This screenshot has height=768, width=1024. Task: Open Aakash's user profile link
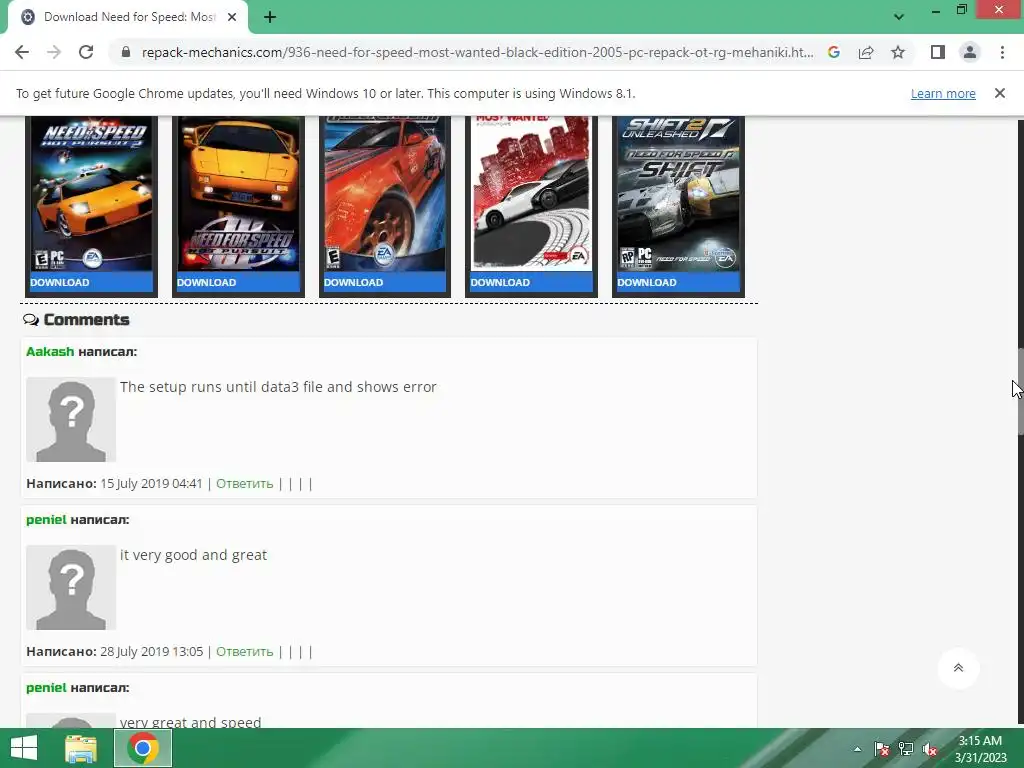click(x=50, y=351)
